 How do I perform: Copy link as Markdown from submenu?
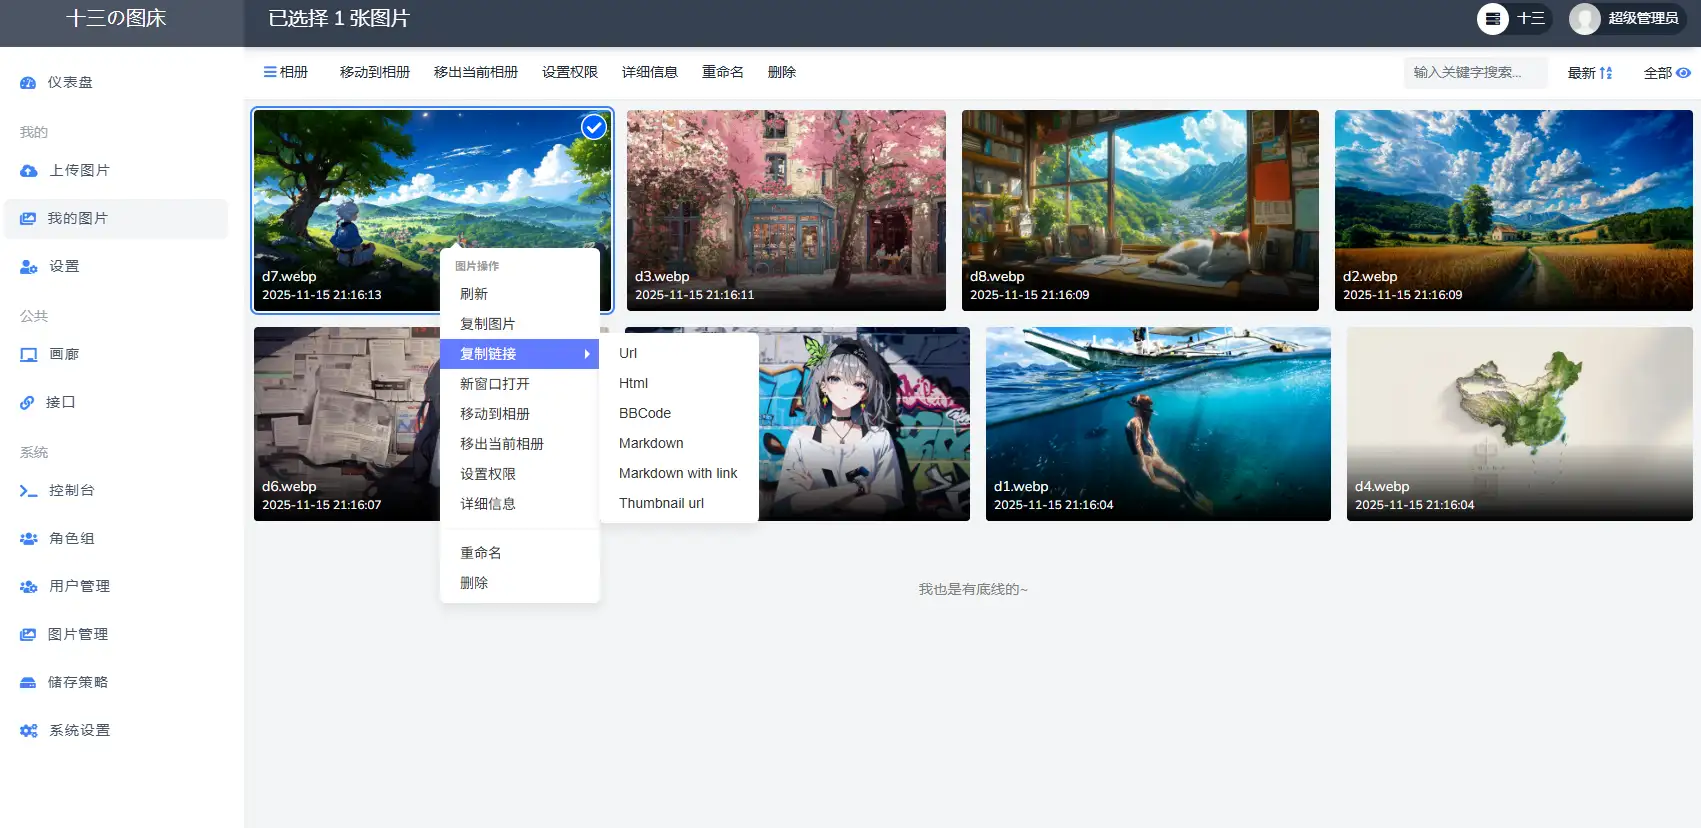[x=679, y=443]
